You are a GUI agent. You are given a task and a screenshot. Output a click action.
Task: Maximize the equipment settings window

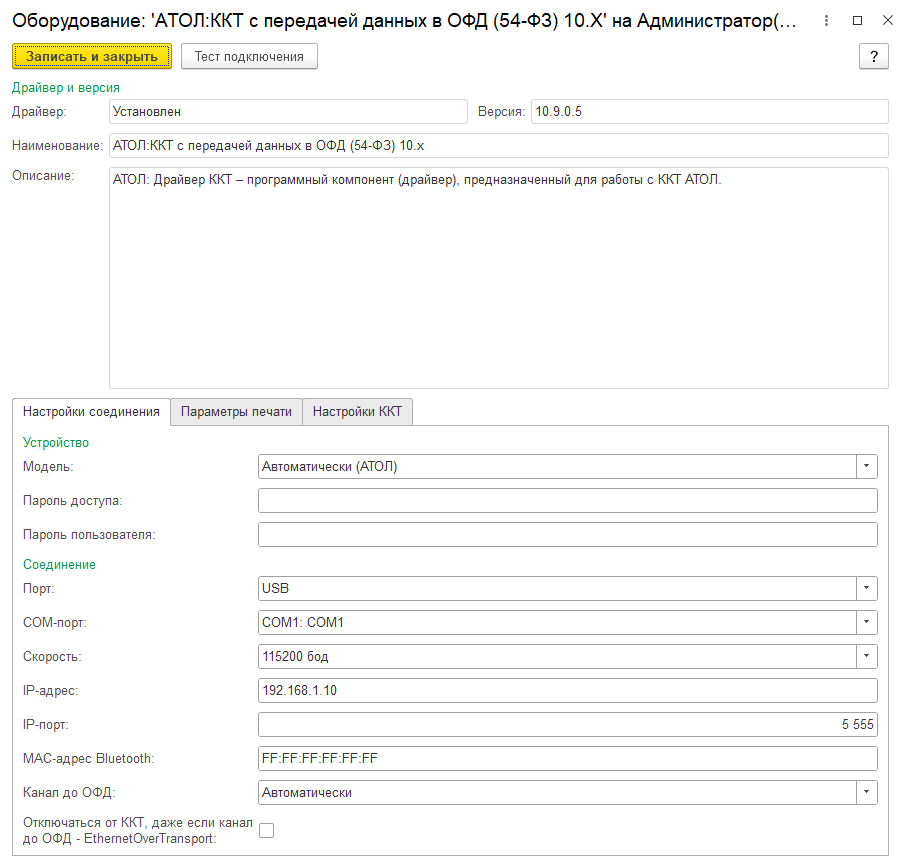click(x=858, y=20)
